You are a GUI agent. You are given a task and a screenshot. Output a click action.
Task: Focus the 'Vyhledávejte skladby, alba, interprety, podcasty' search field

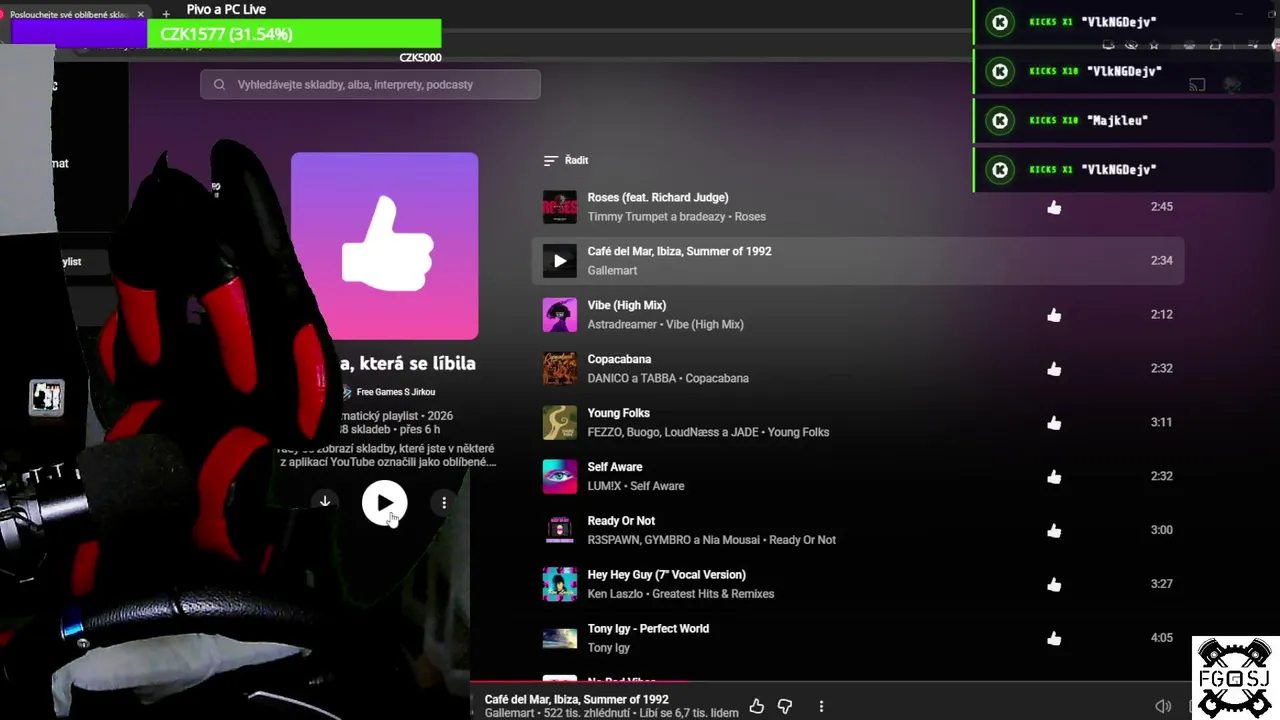pos(370,85)
